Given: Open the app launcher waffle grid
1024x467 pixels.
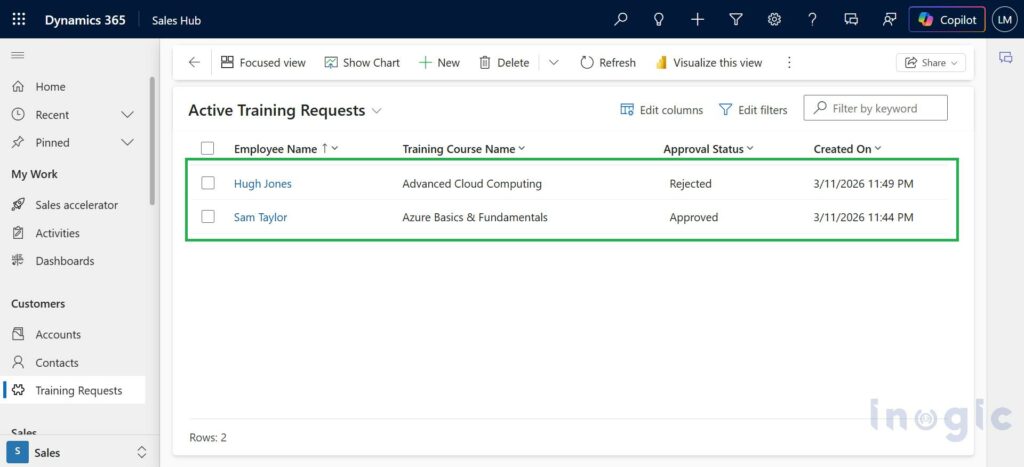Looking at the screenshot, I should 19,20.
